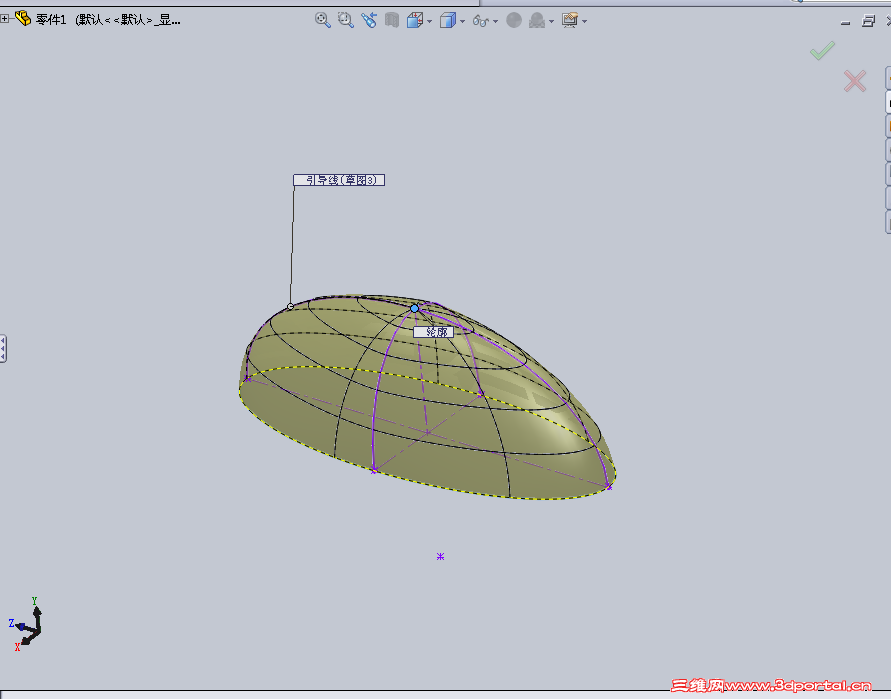Screen dimensions: 891x699
Task: Open the View Orientation cube icon
Action: click(x=415, y=20)
